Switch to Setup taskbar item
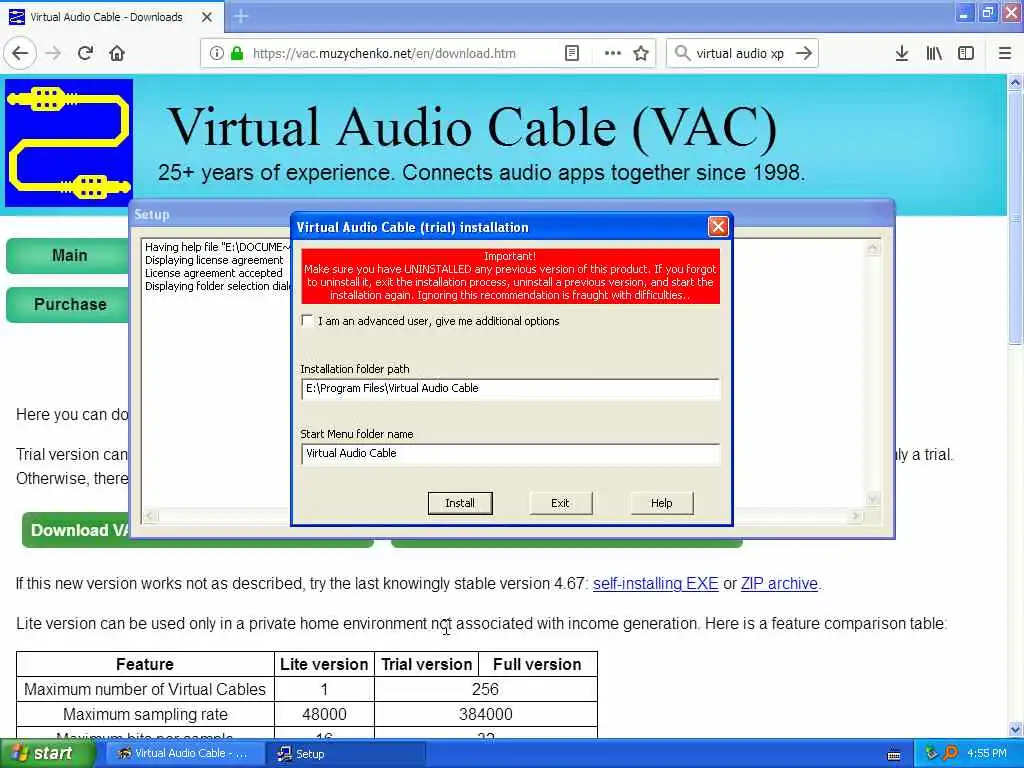Screen dimensions: 1024x768 [346, 754]
